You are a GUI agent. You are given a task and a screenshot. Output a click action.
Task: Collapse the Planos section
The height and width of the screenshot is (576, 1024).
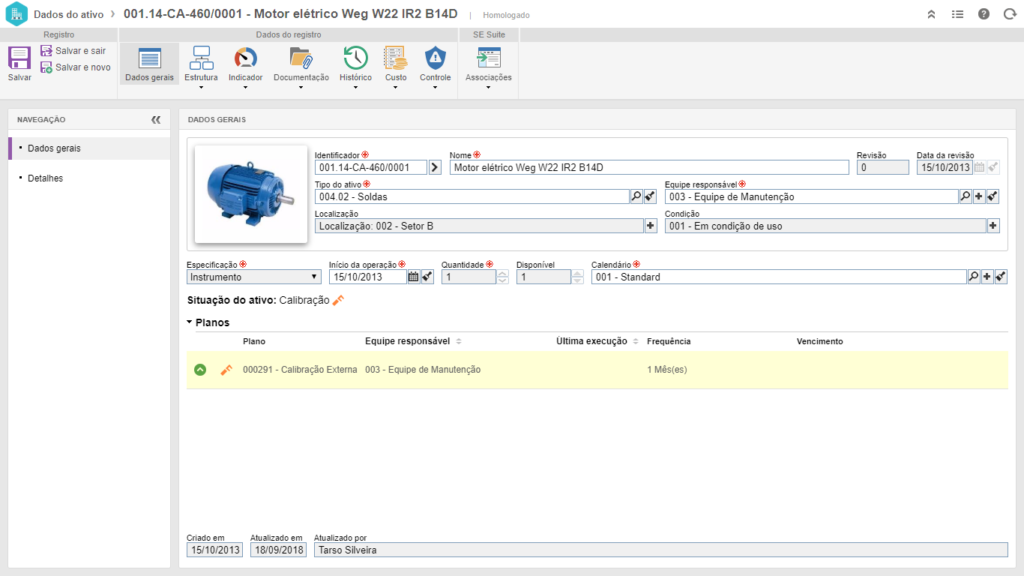pyautogui.click(x=190, y=323)
